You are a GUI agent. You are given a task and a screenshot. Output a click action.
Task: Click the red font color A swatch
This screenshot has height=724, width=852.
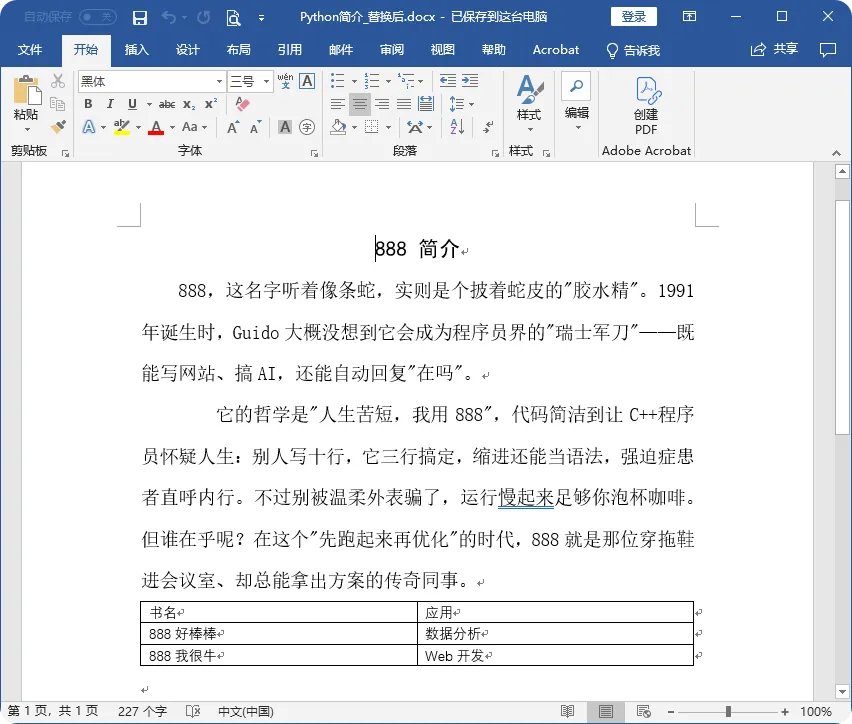[x=156, y=128]
